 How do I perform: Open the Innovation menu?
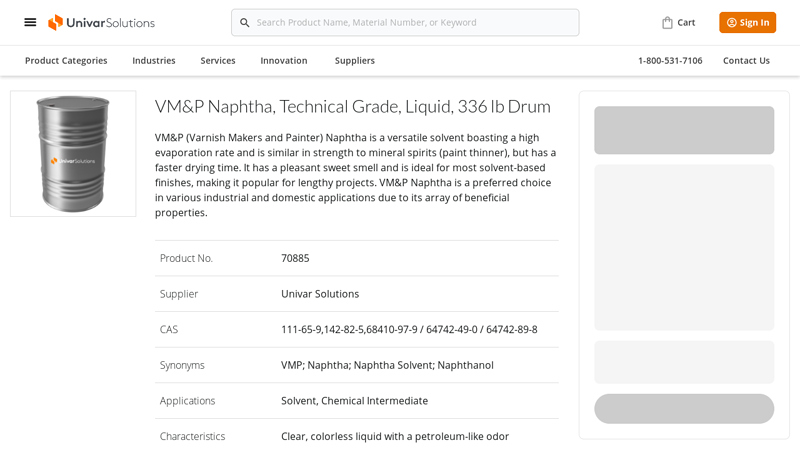tap(284, 61)
